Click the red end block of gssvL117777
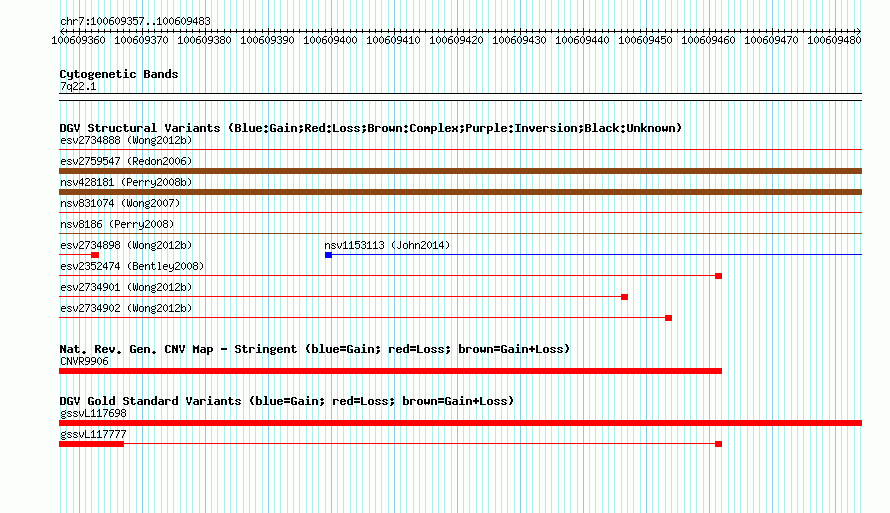The width and height of the screenshot is (890, 513). click(x=718, y=444)
